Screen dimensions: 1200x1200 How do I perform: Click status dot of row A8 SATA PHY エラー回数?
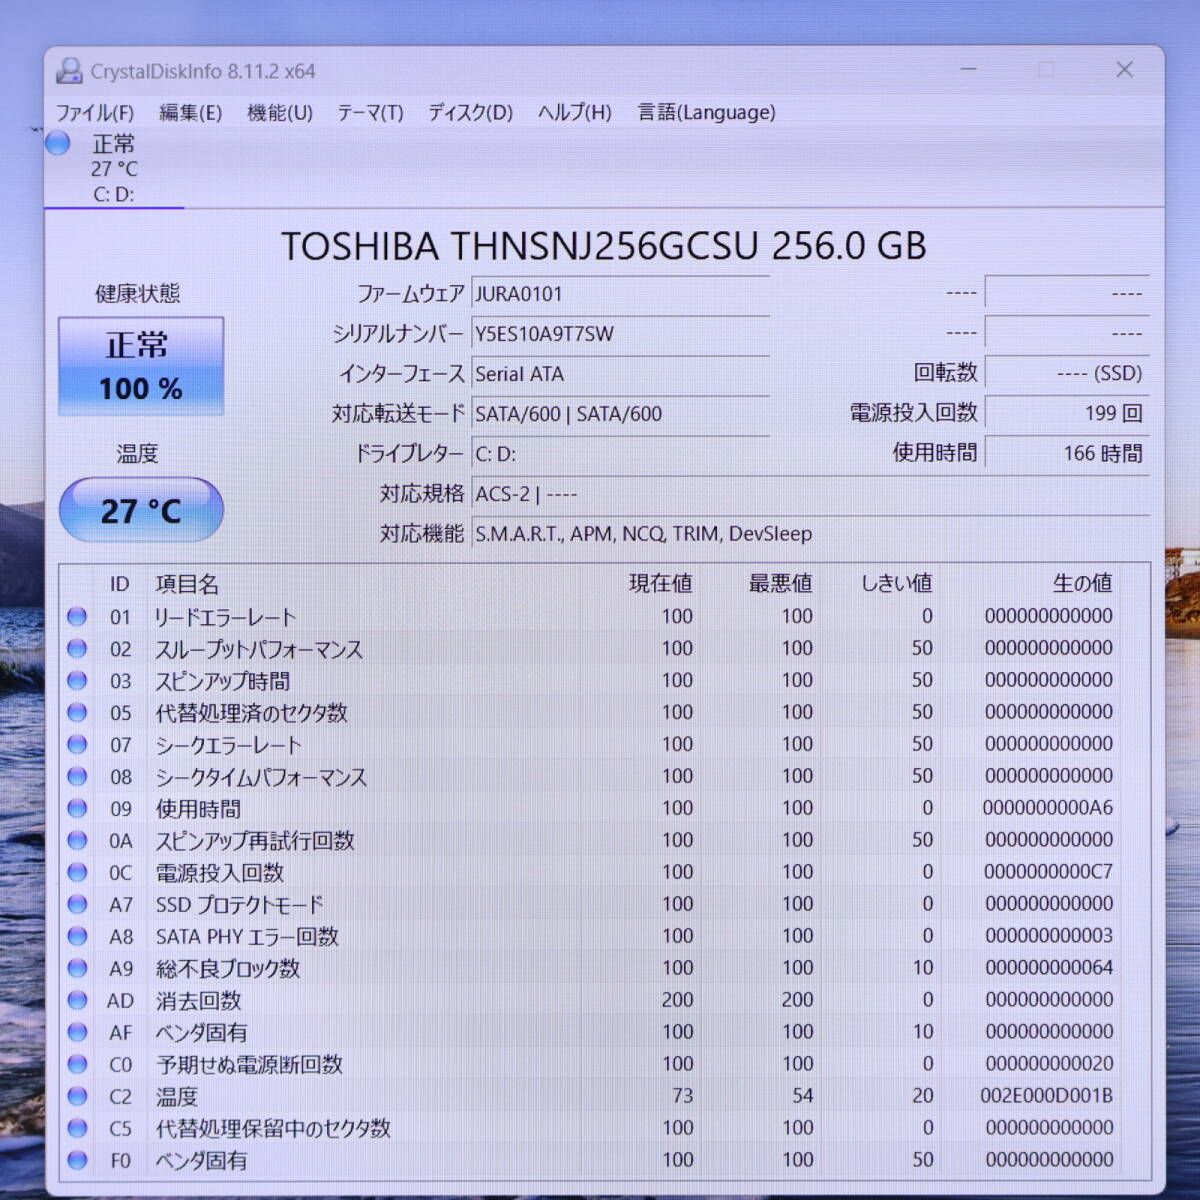point(77,937)
